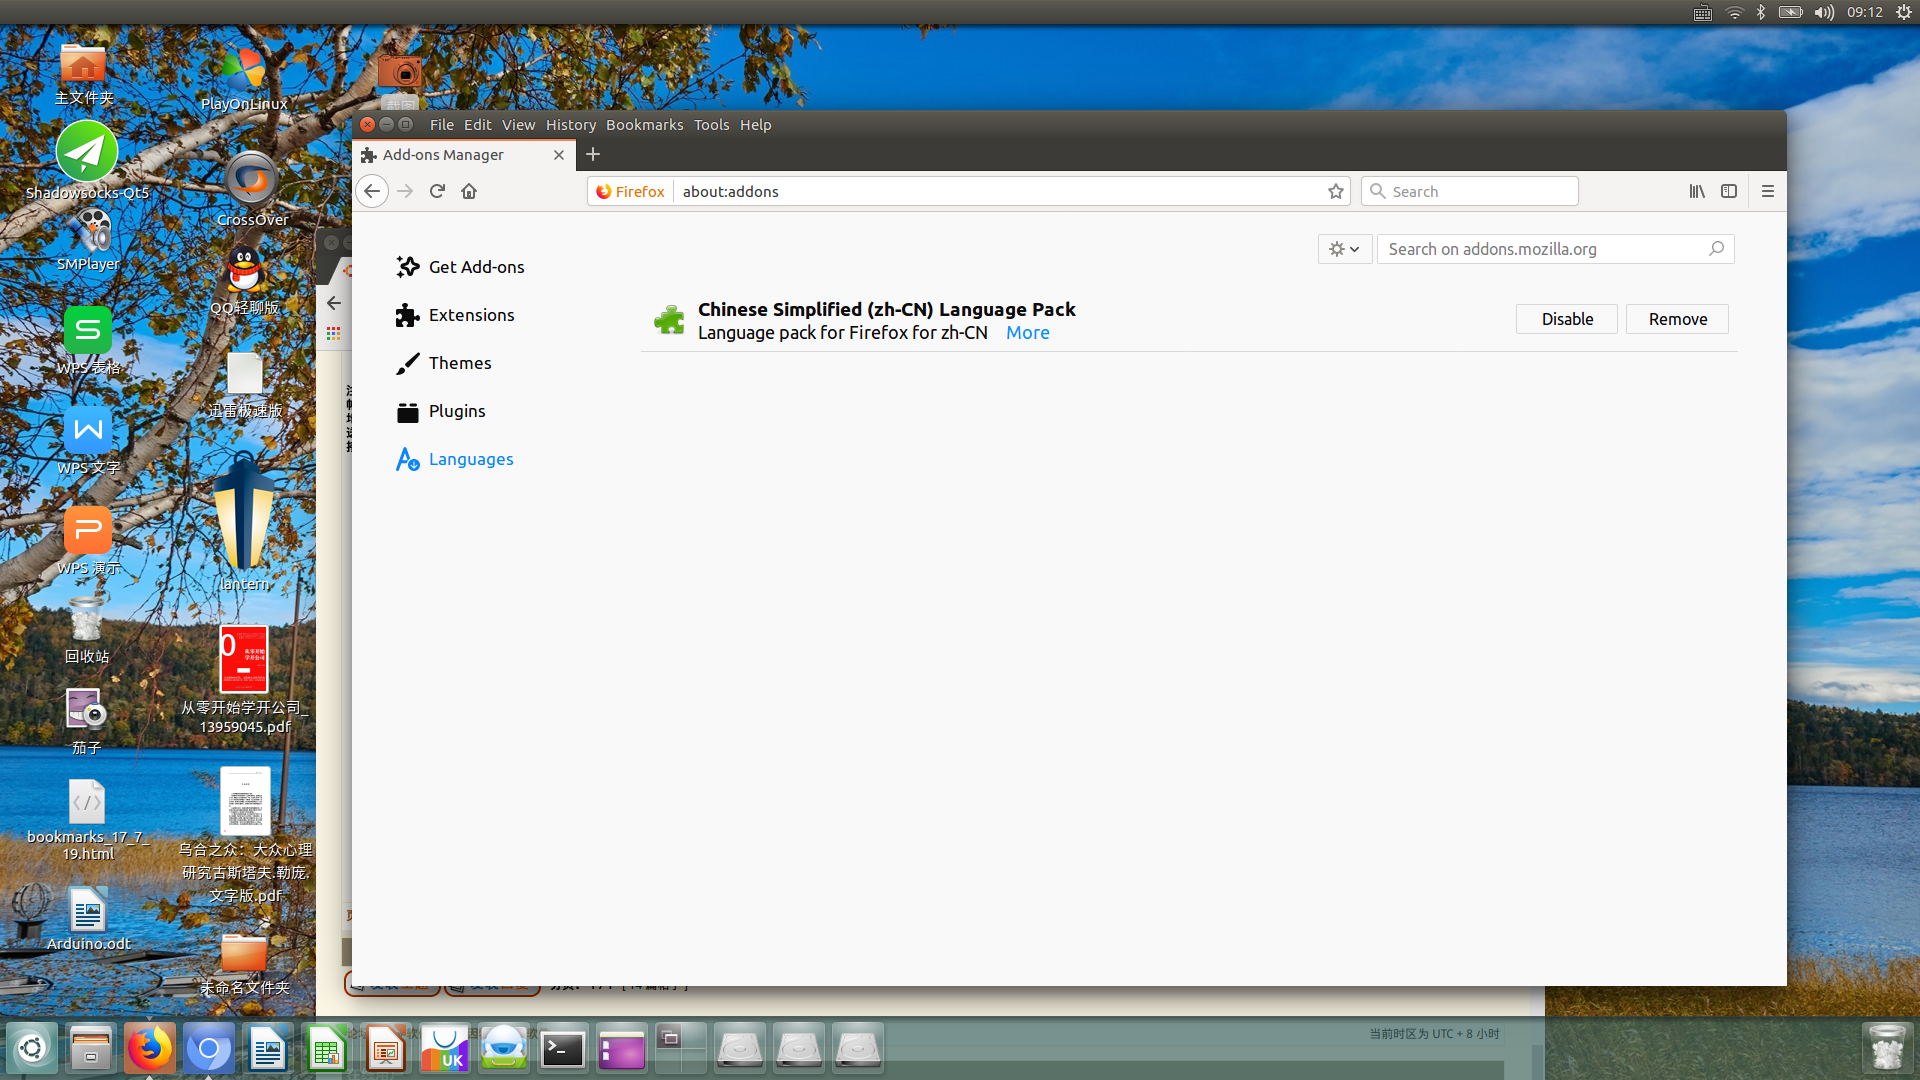Open the Firefox home page icon
Viewport: 1920px width, 1080px height.
[469, 191]
